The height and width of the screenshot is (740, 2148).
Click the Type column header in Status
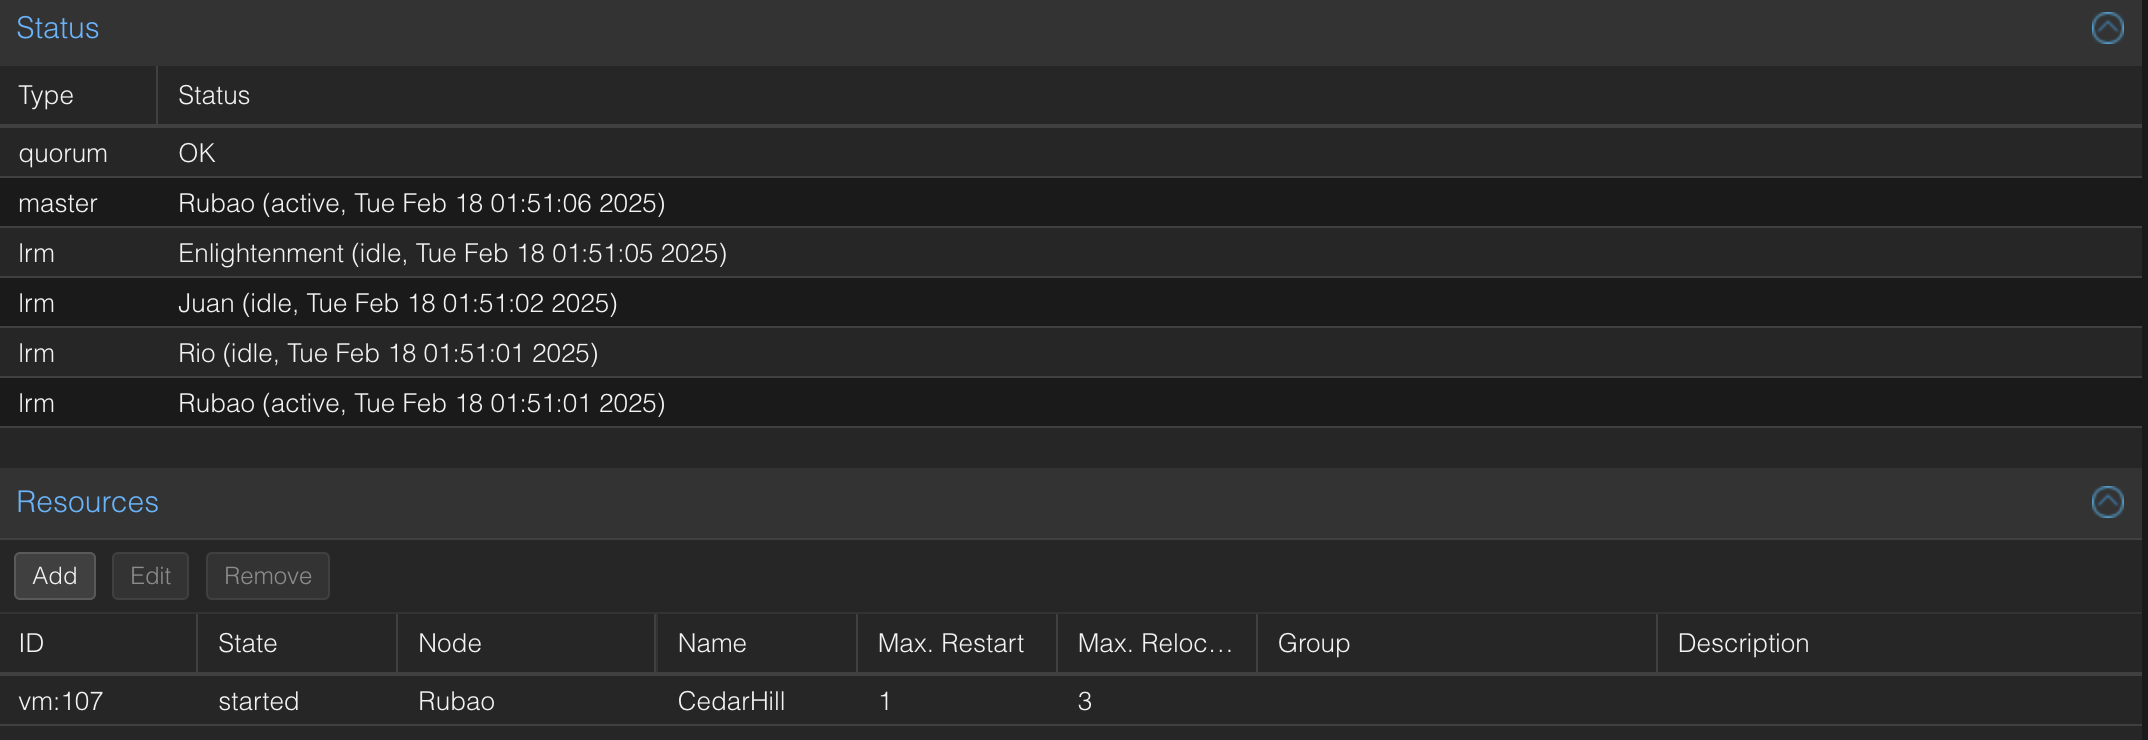(x=78, y=95)
